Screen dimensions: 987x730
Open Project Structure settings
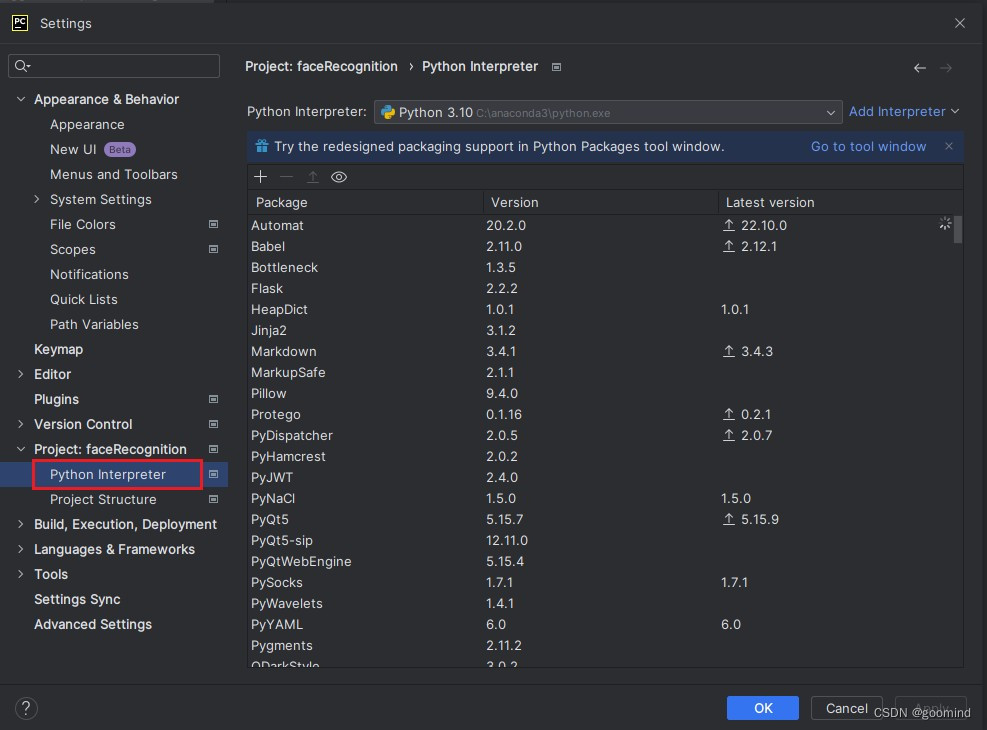[103, 499]
